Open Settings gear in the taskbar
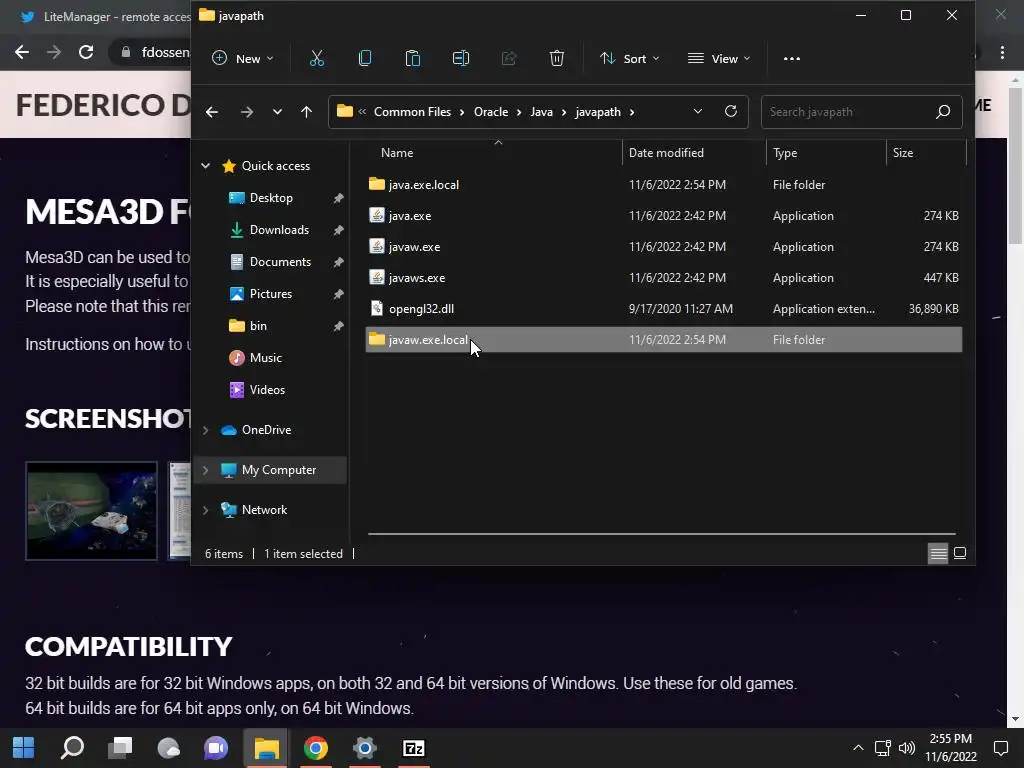The height and width of the screenshot is (768, 1024). pos(364,748)
